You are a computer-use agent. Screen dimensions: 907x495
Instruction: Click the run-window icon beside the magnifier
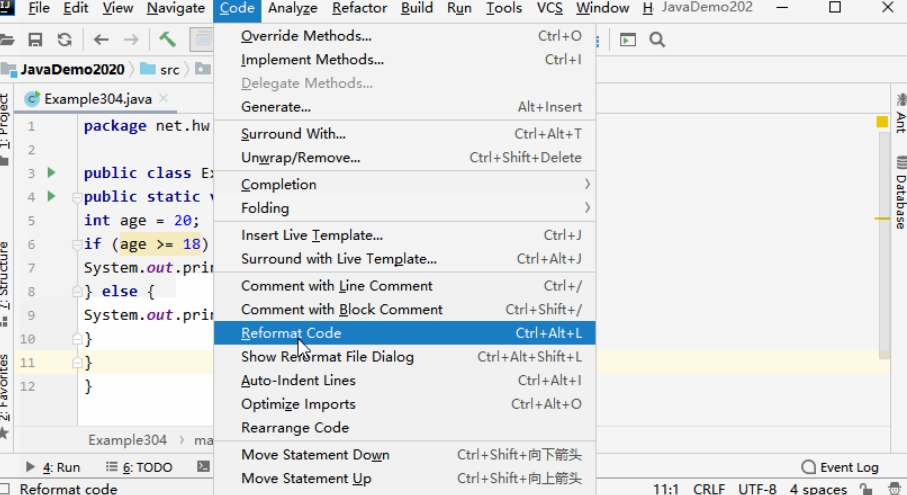click(x=628, y=40)
